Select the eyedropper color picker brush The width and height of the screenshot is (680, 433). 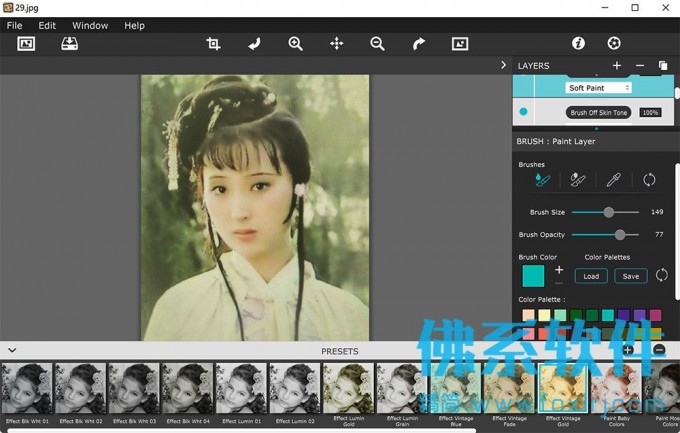pos(613,180)
